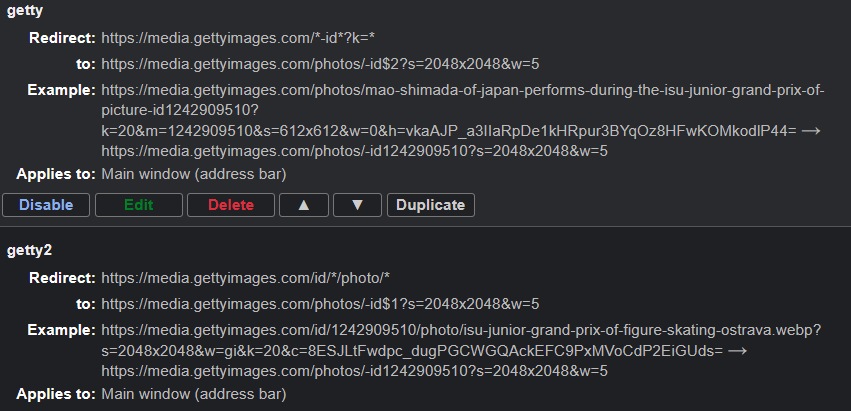Click the "Redirect:" label in getty rule
The image size is (851, 411).
[63, 38]
